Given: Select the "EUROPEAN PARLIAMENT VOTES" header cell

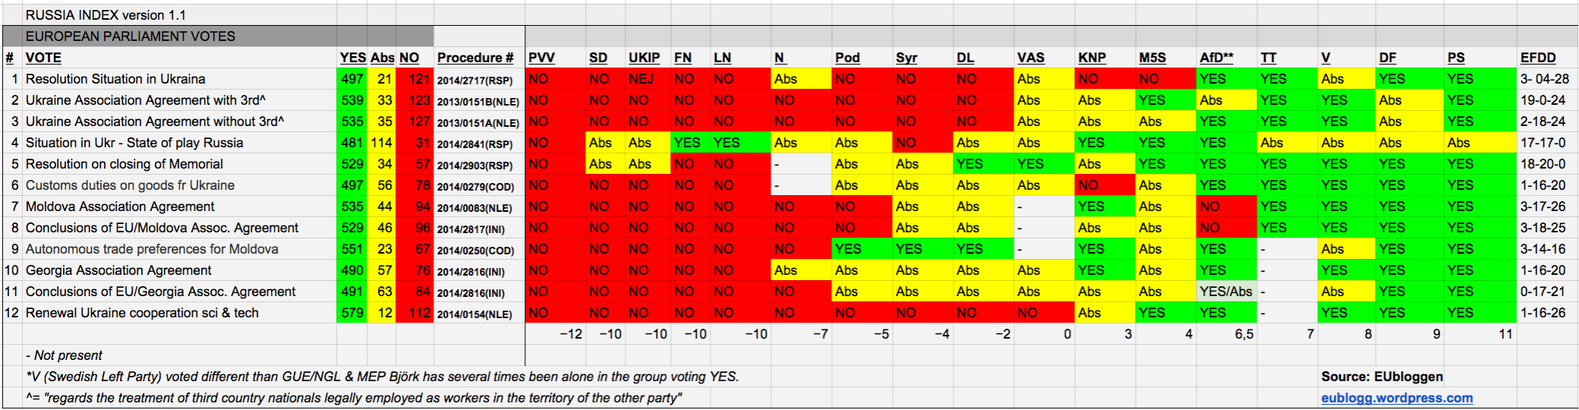Looking at the screenshot, I should coord(130,36).
